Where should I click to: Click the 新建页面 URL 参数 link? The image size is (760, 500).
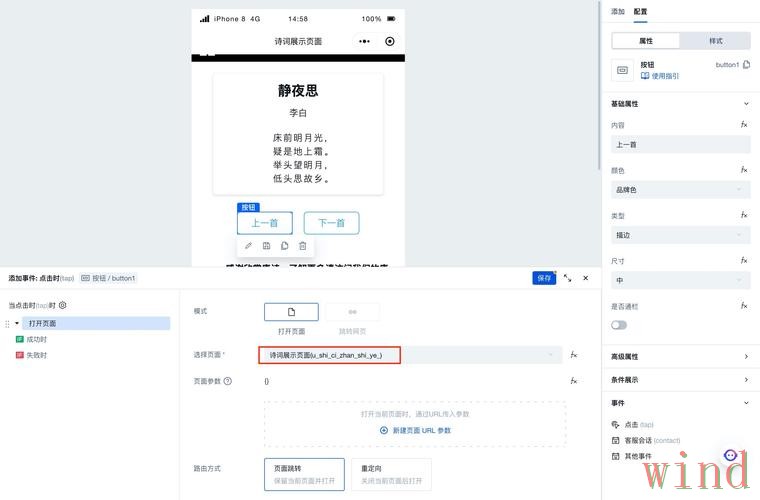415,430
